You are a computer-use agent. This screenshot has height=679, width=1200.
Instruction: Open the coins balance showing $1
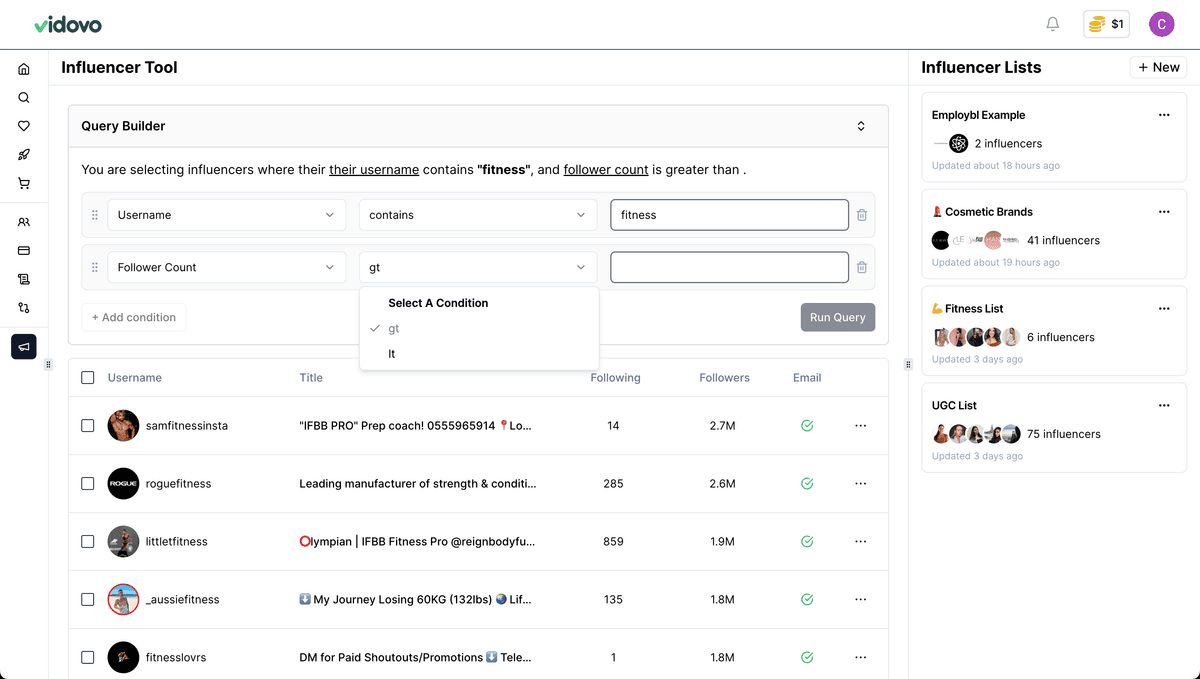click(x=1105, y=23)
